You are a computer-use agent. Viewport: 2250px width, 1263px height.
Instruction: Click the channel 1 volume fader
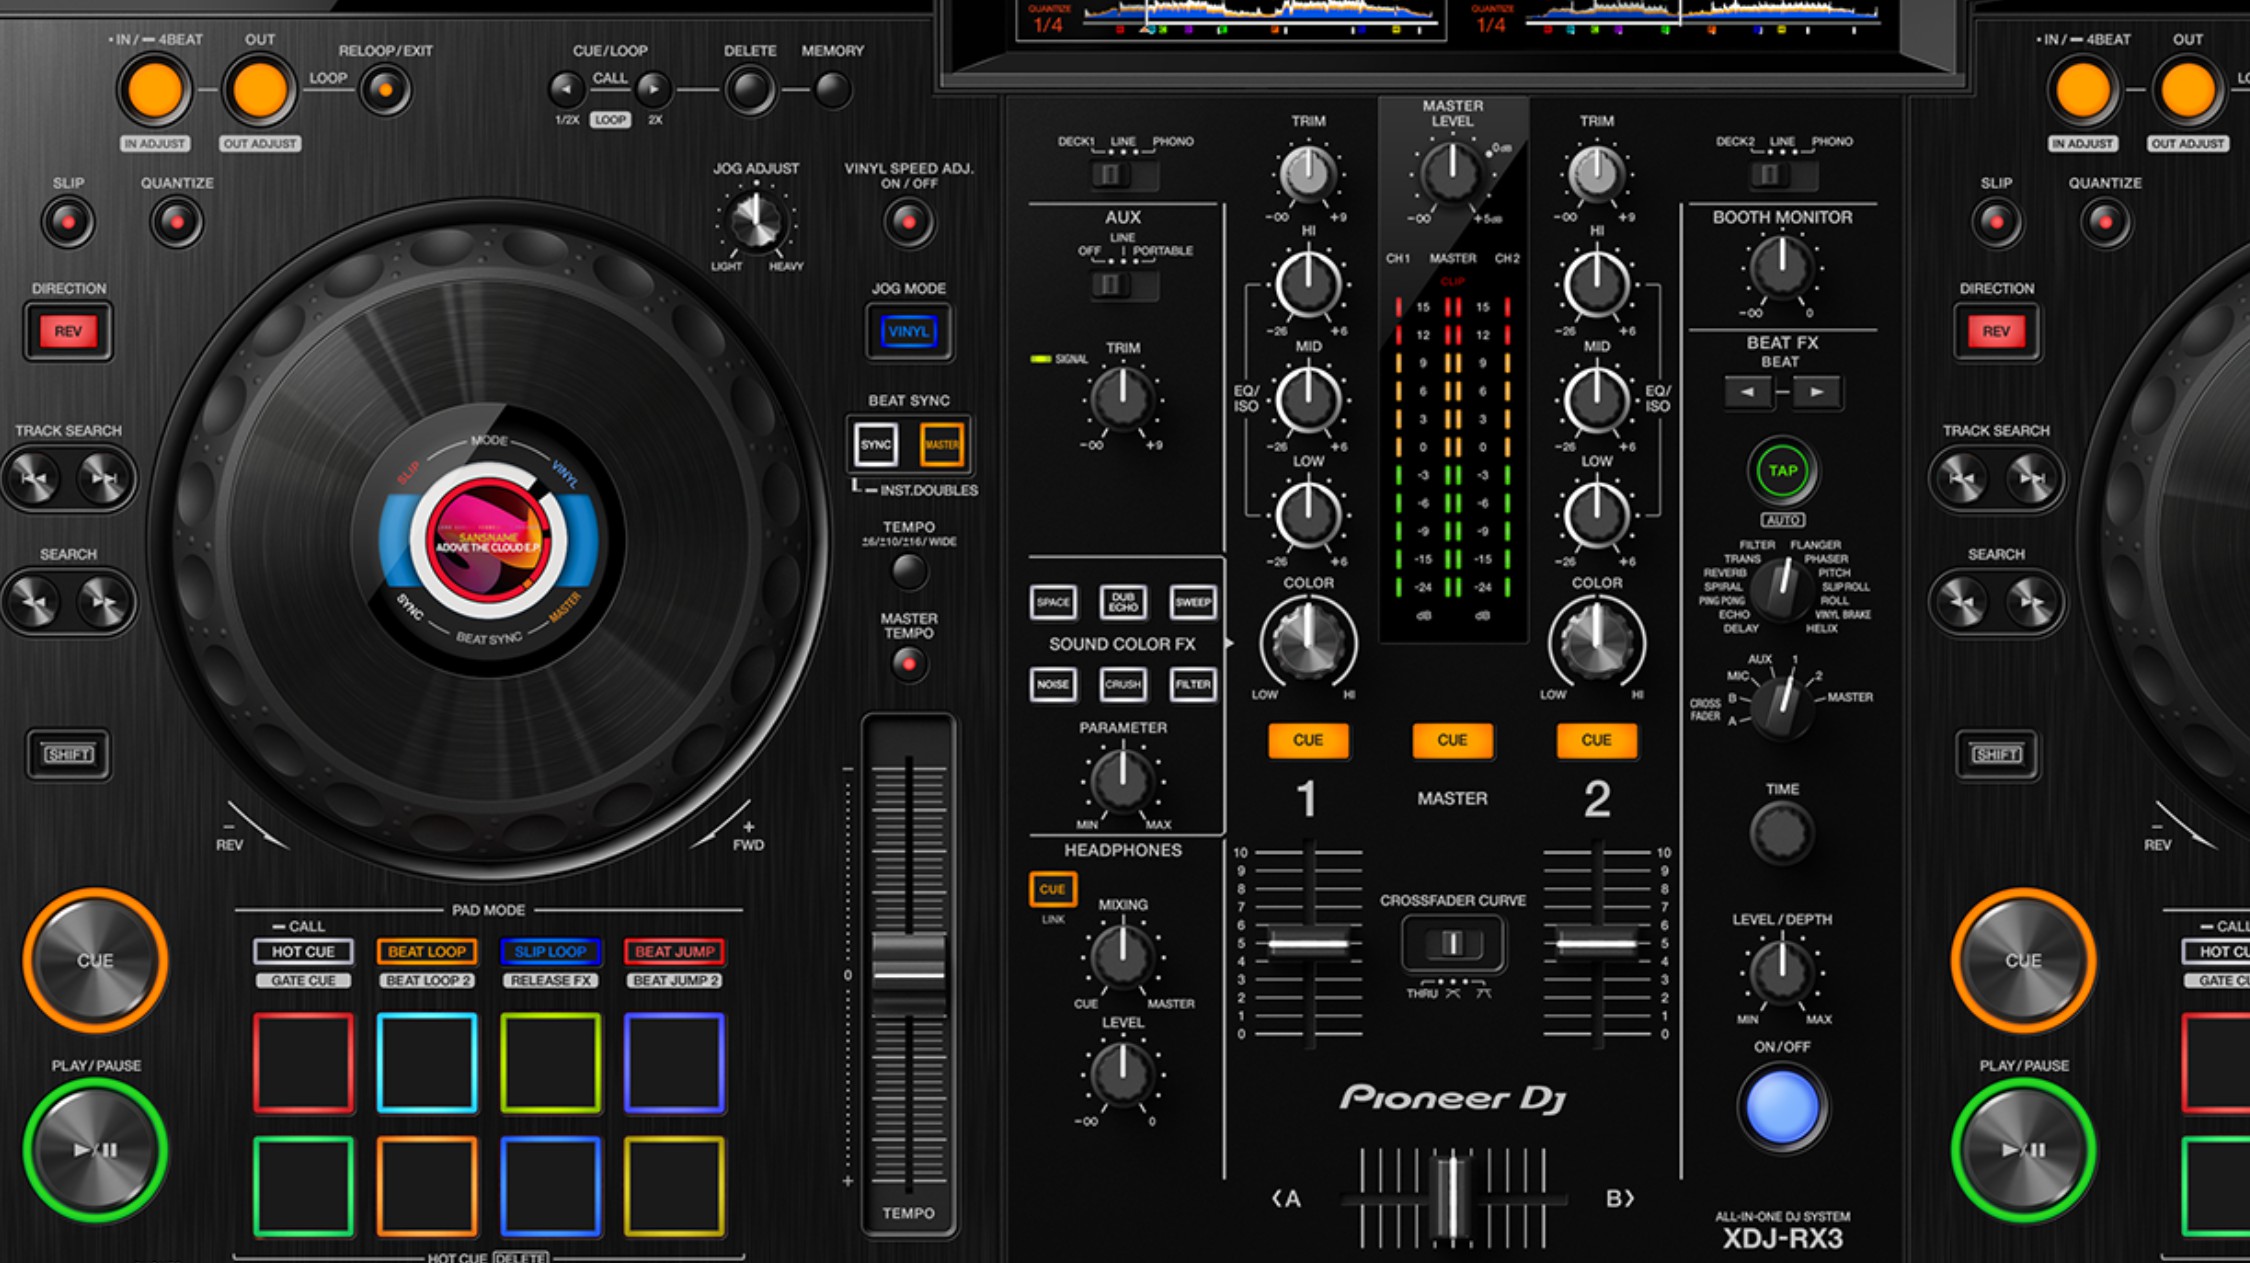coord(1308,943)
